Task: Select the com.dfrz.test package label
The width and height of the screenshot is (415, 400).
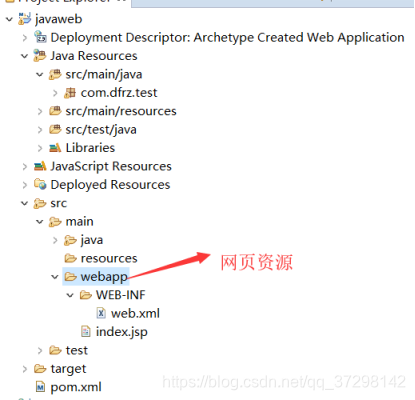Action: coord(119,93)
